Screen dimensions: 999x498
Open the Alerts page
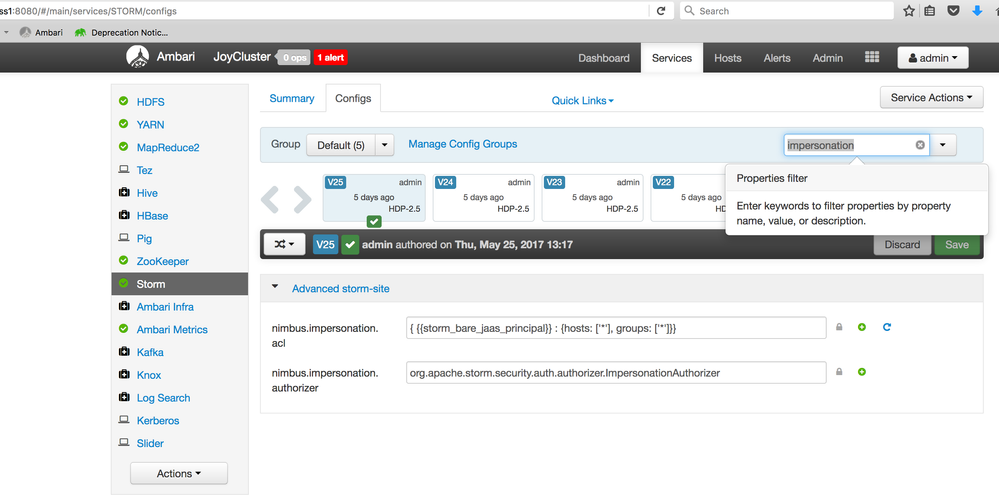tap(777, 58)
